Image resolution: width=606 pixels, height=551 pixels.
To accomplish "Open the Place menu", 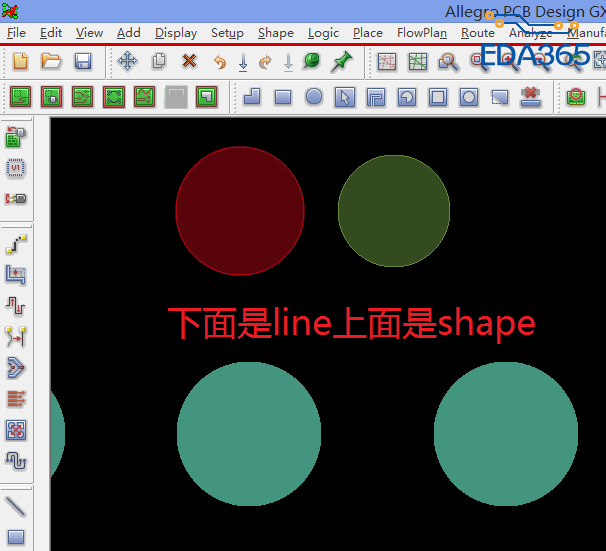I will [x=368, y=33].
